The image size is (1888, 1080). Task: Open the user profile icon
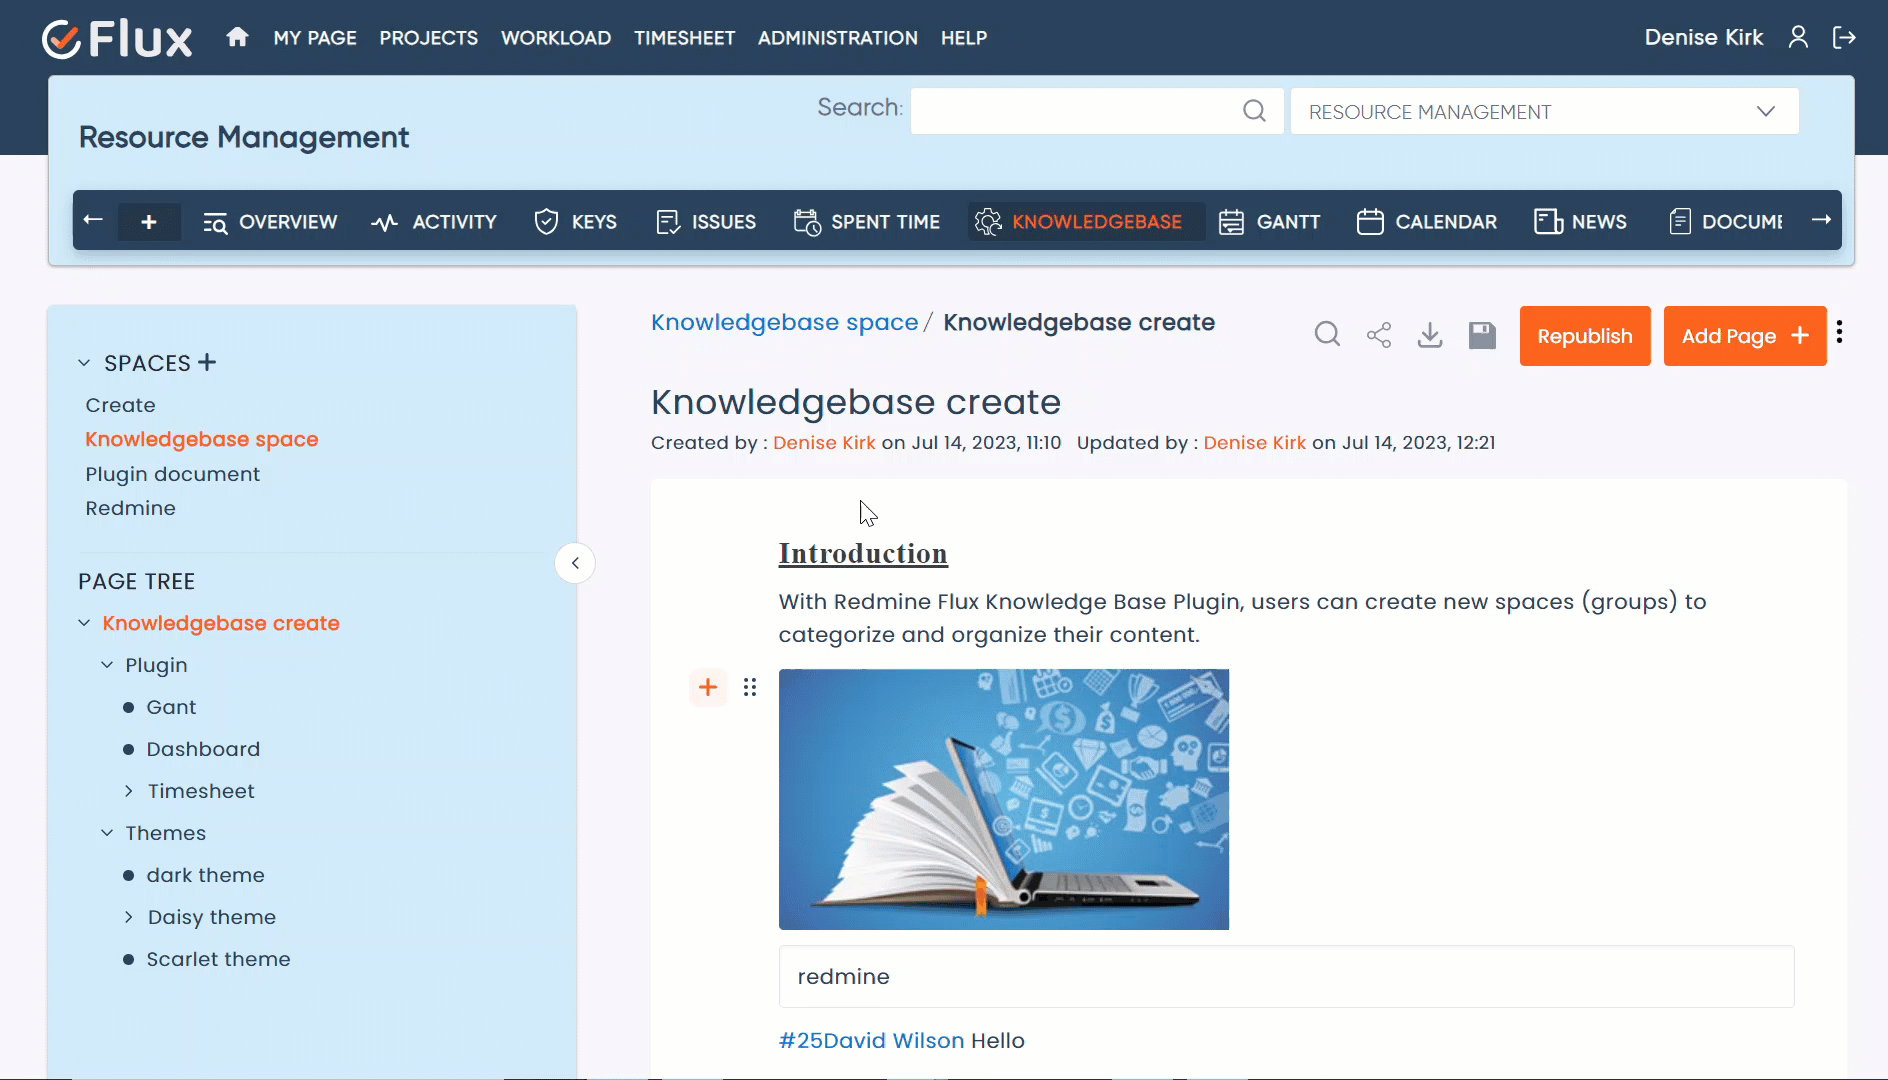(1798, 38)
